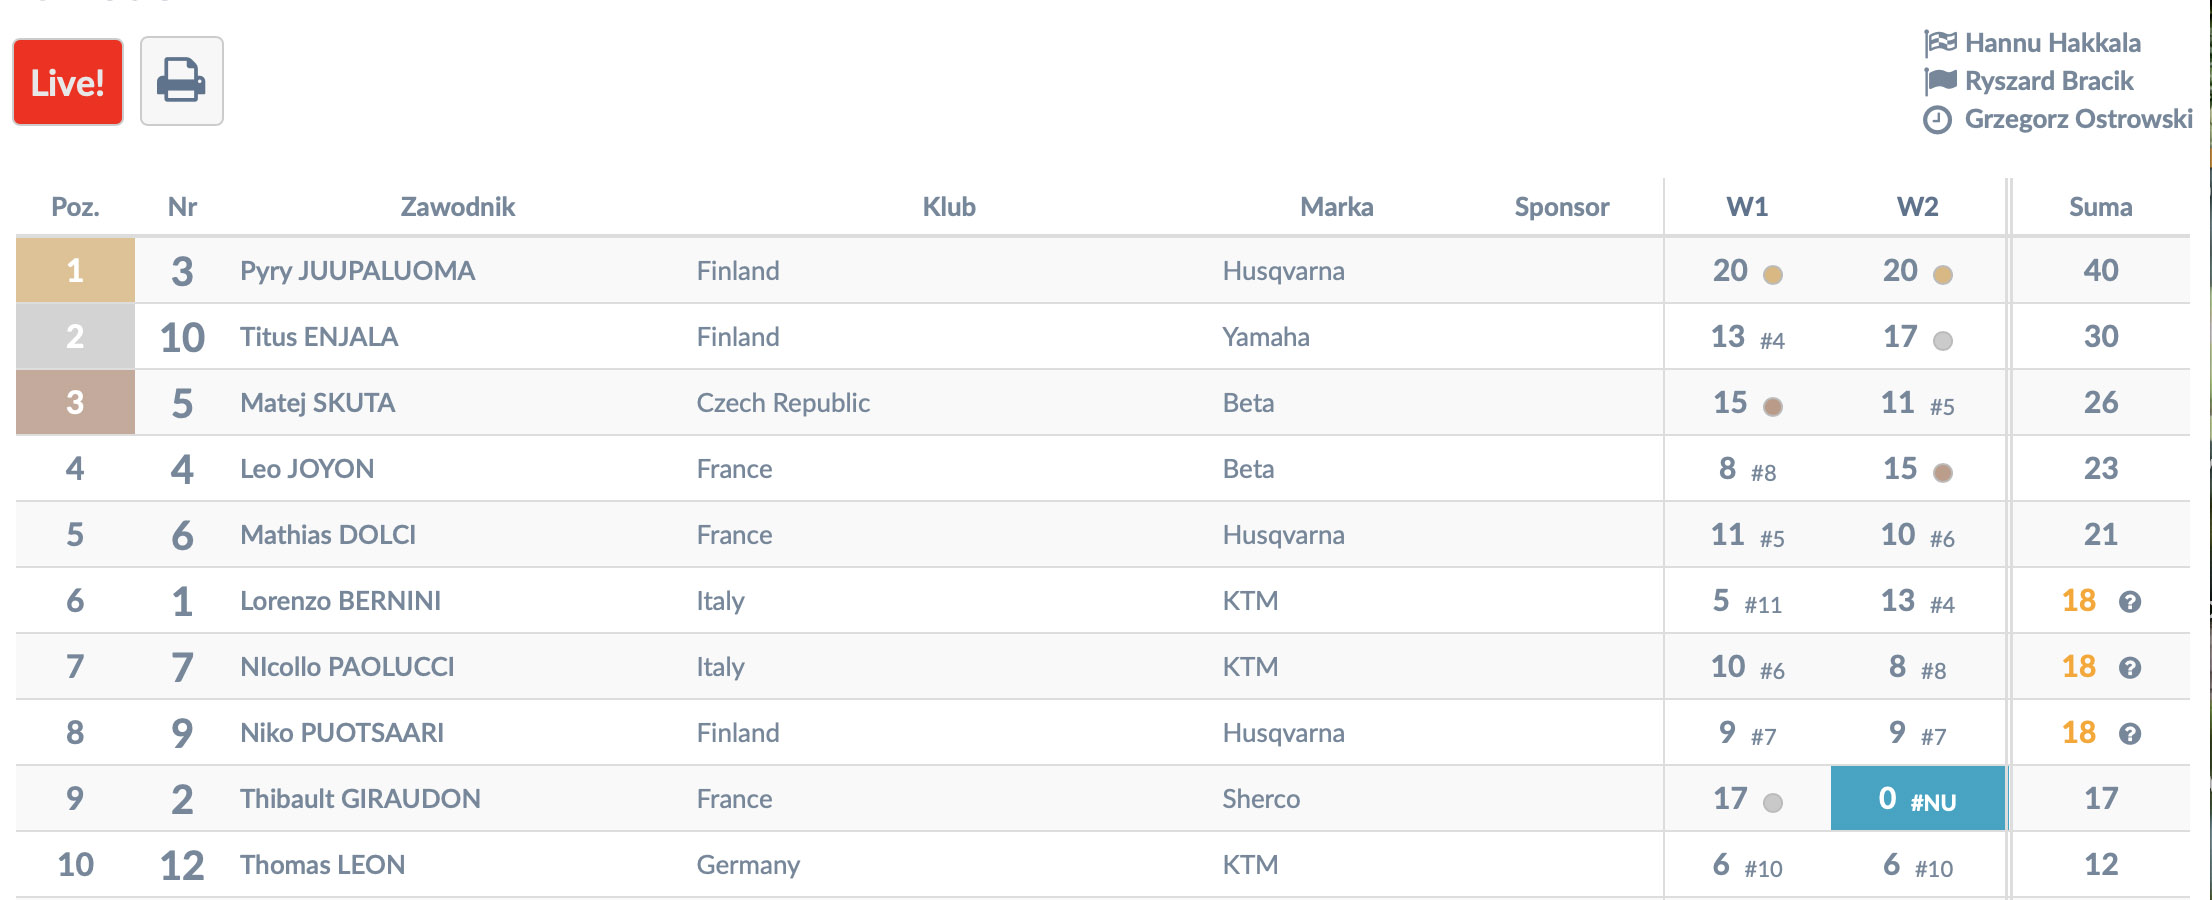Click the question mark icon in Nicollo PAOLUCCI's row
This screenshot has height=900, width=2212.
point(2130,668)
